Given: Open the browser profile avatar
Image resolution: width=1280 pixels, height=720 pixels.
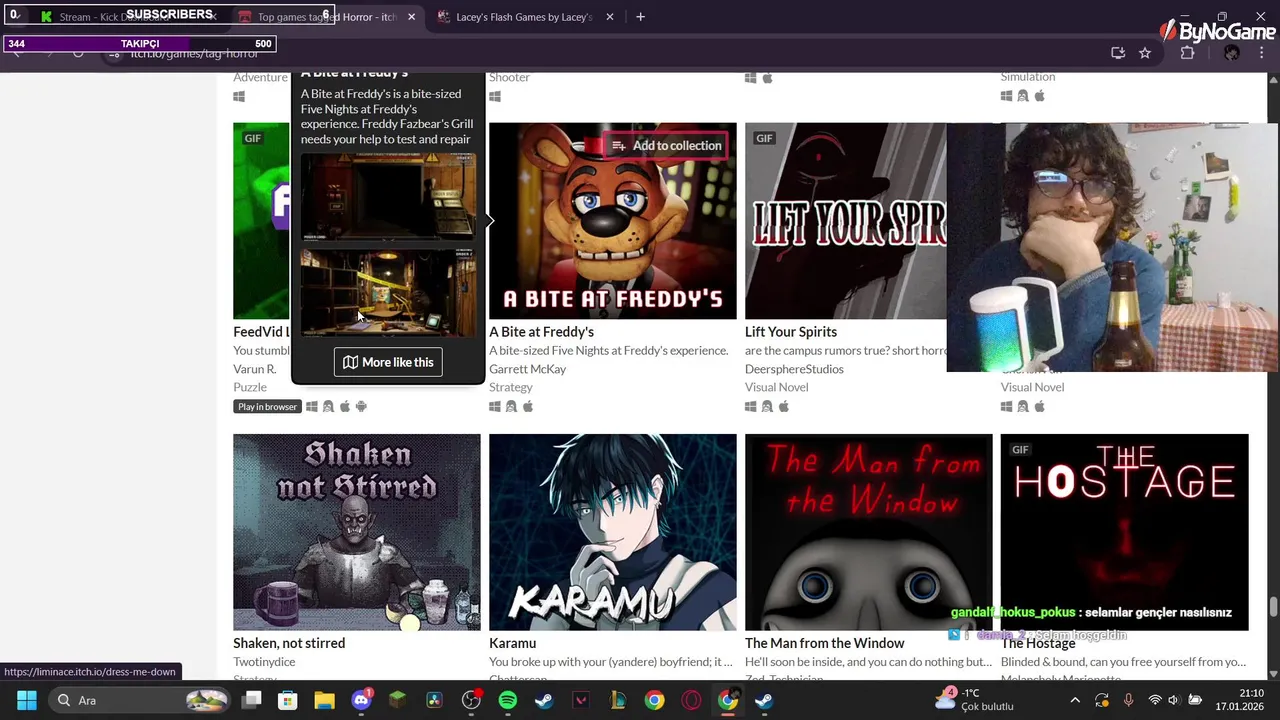Looking at the screenshot, I should [x=1232, y=53].
